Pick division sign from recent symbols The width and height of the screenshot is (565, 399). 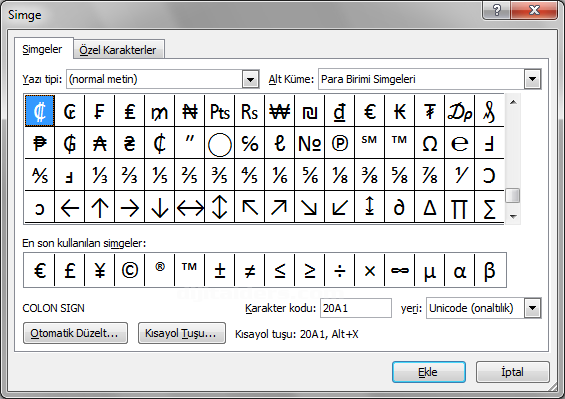(x=339, y=270)
